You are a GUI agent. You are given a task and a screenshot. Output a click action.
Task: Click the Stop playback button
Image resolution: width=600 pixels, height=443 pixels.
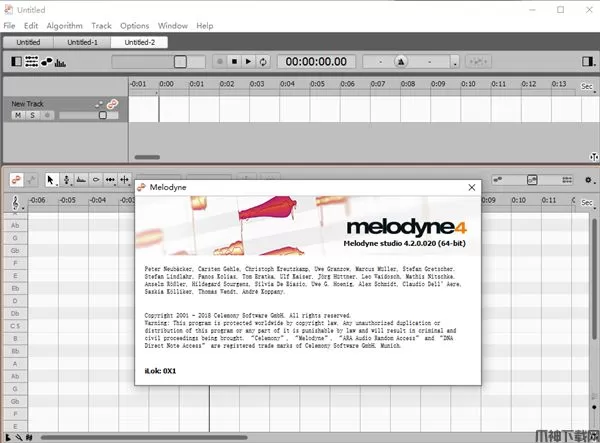tap(234, 61)
